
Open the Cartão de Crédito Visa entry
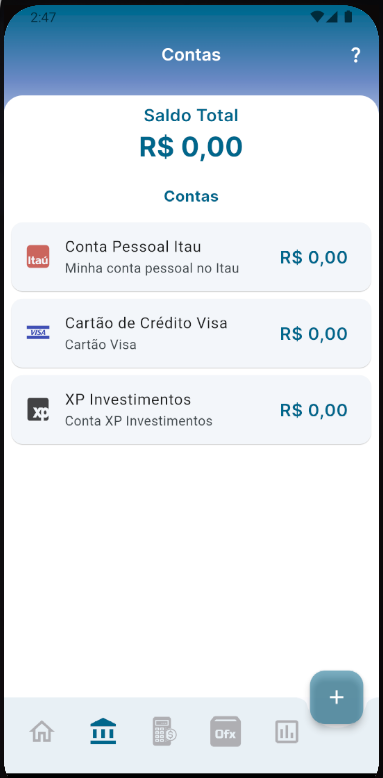tap(191, 333)
